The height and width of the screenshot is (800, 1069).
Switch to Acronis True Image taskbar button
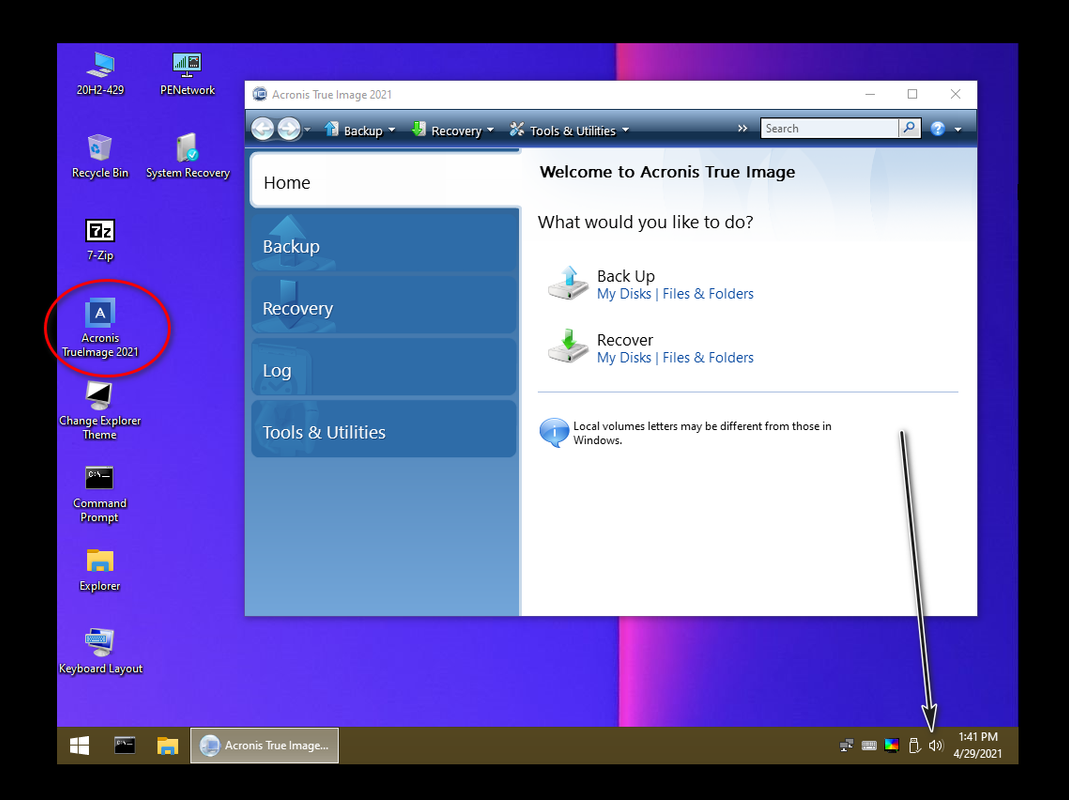click(x=265, y=745)
